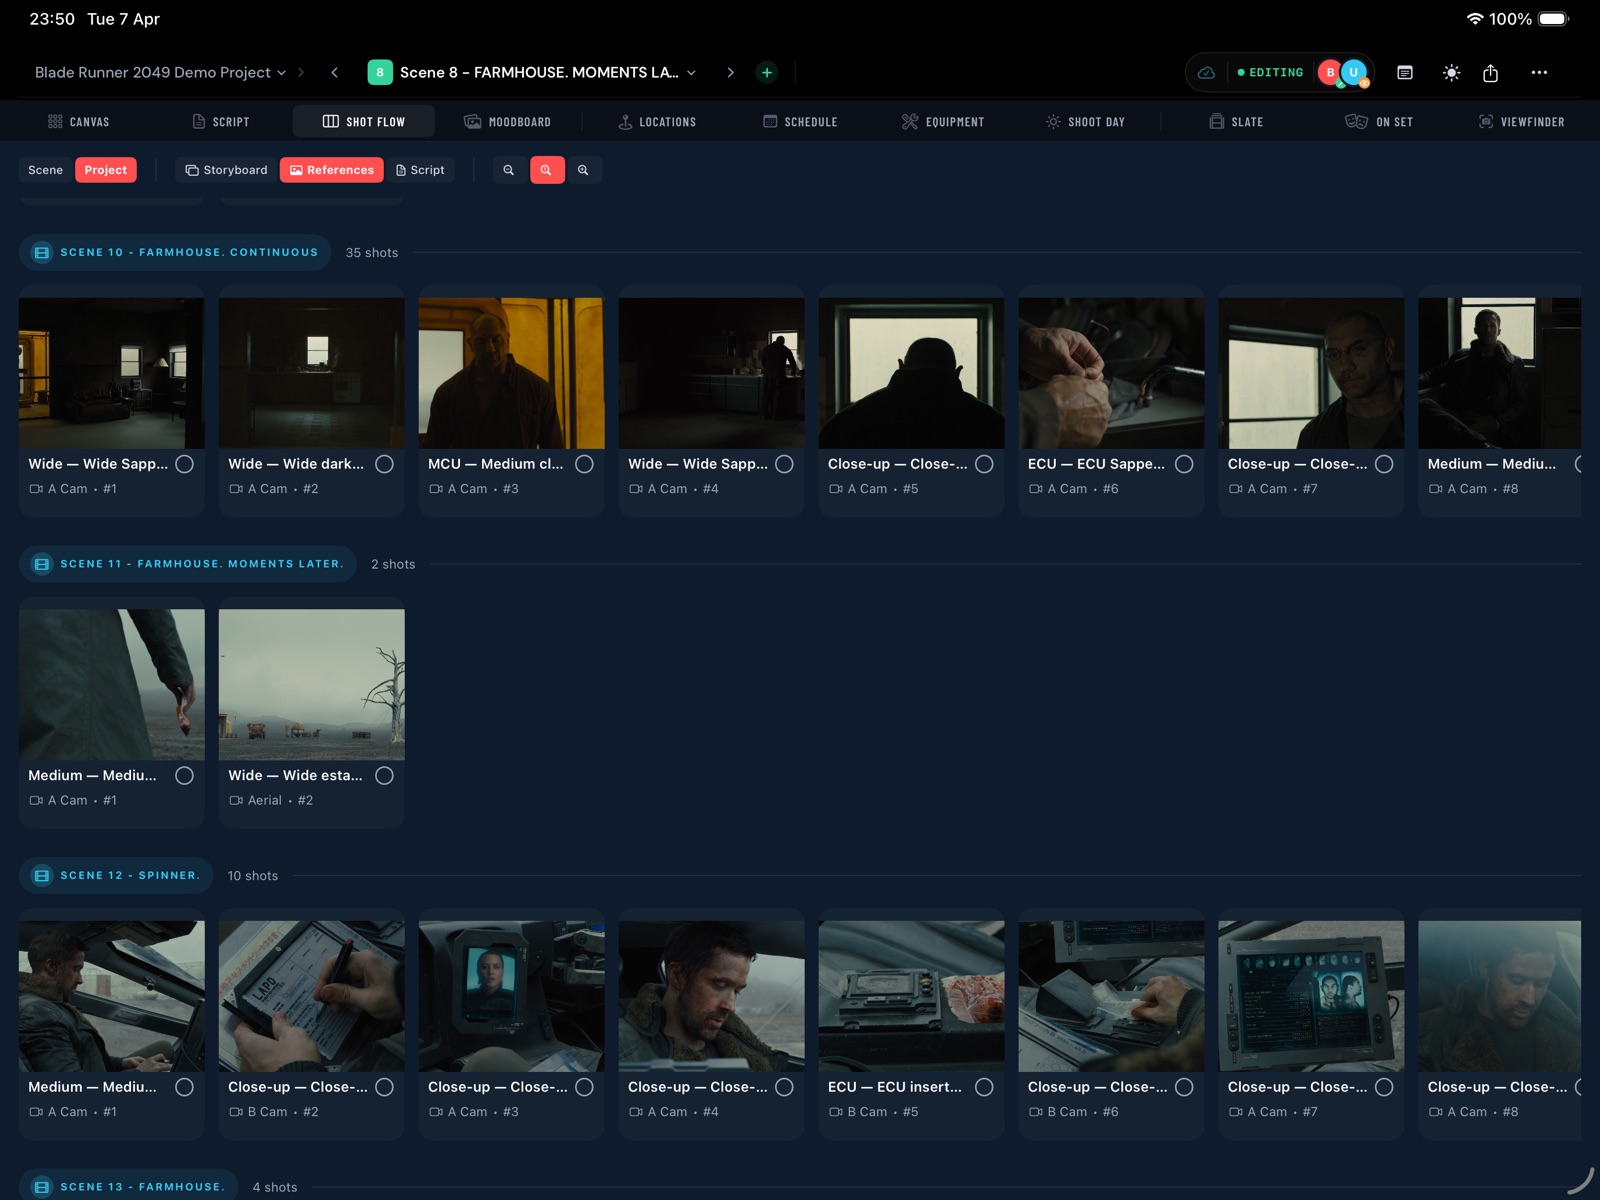Add a new scene with plus button
Image resolution: width=1600 pixels, height=1200 pixels.
(766, 72)
